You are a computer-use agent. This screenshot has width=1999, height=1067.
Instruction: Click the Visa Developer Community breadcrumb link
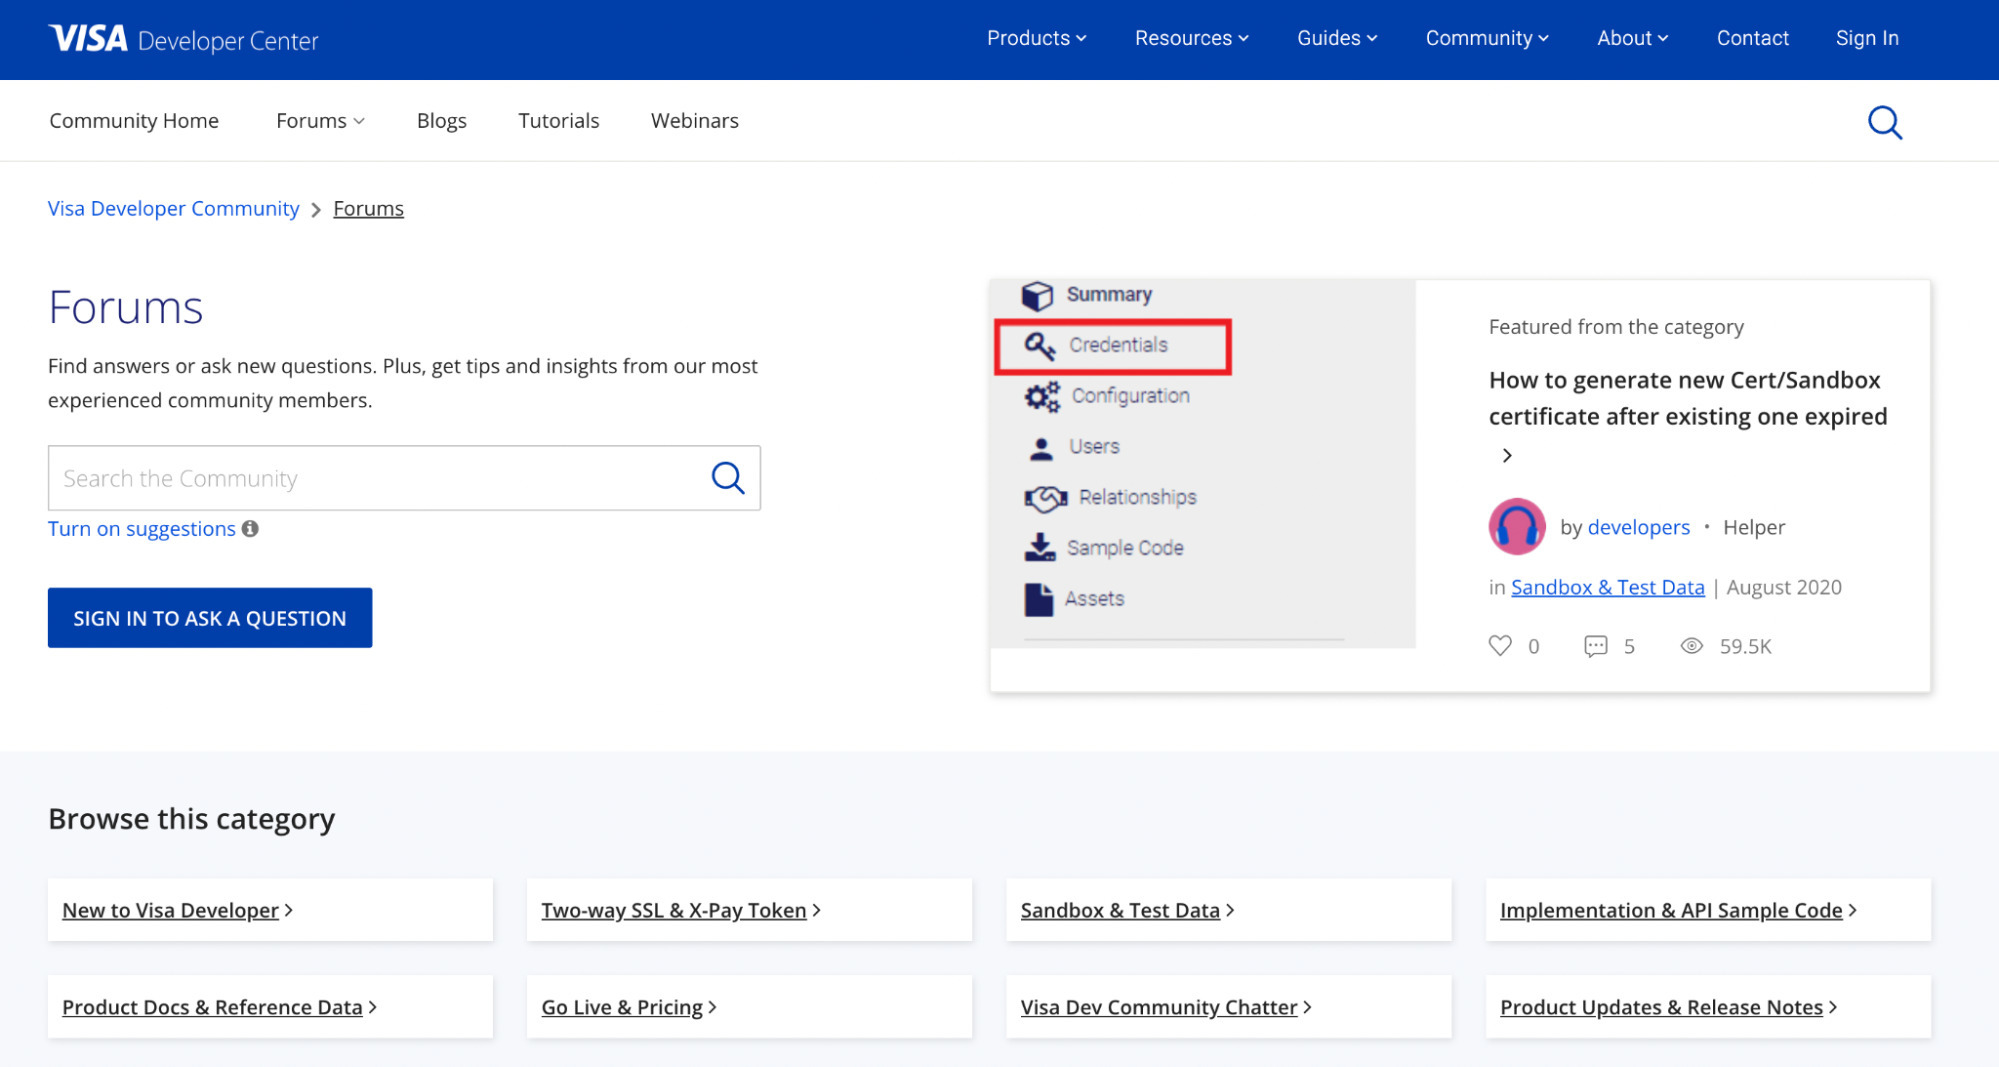point(173,208)
